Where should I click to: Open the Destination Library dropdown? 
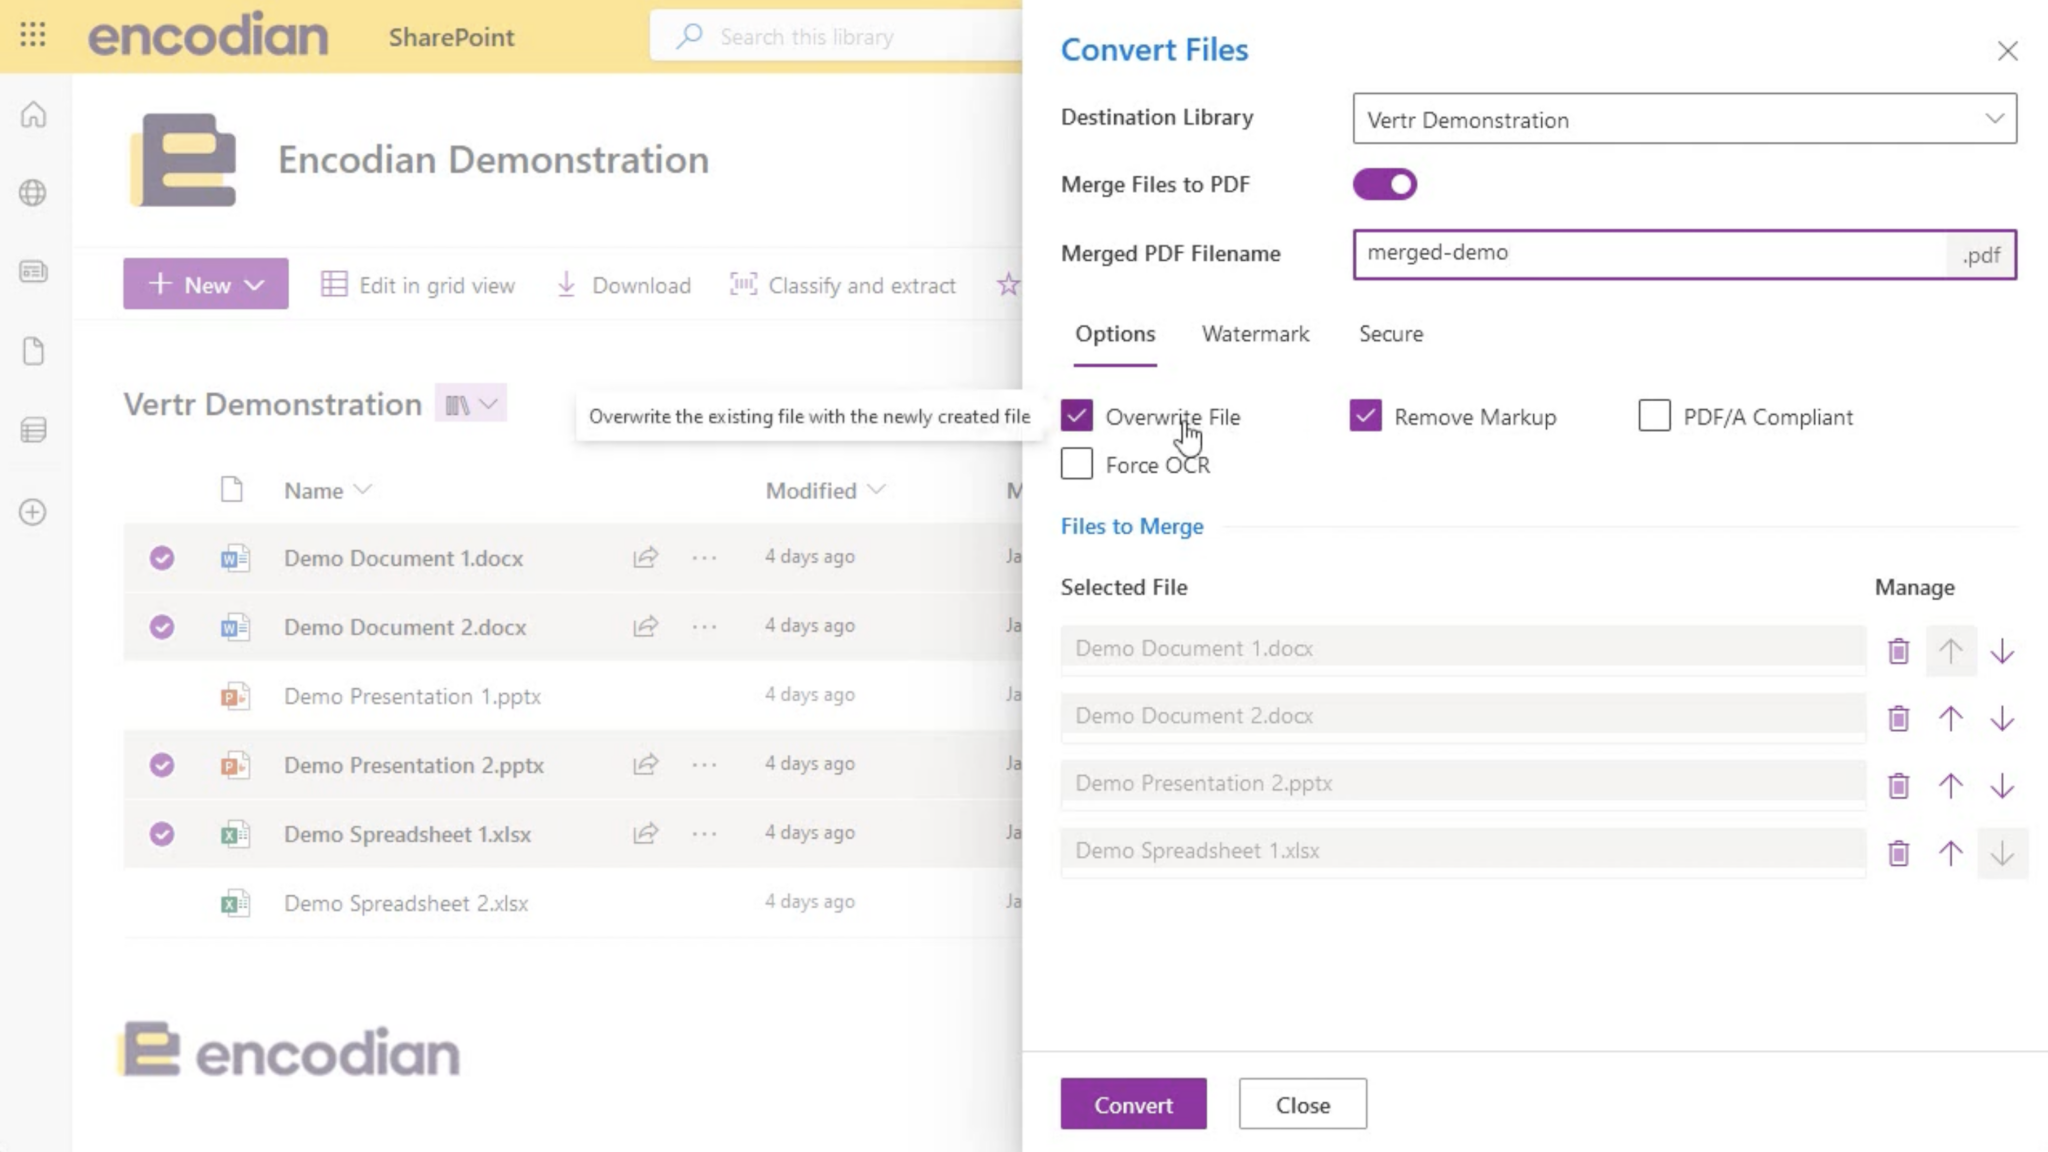1685,119
